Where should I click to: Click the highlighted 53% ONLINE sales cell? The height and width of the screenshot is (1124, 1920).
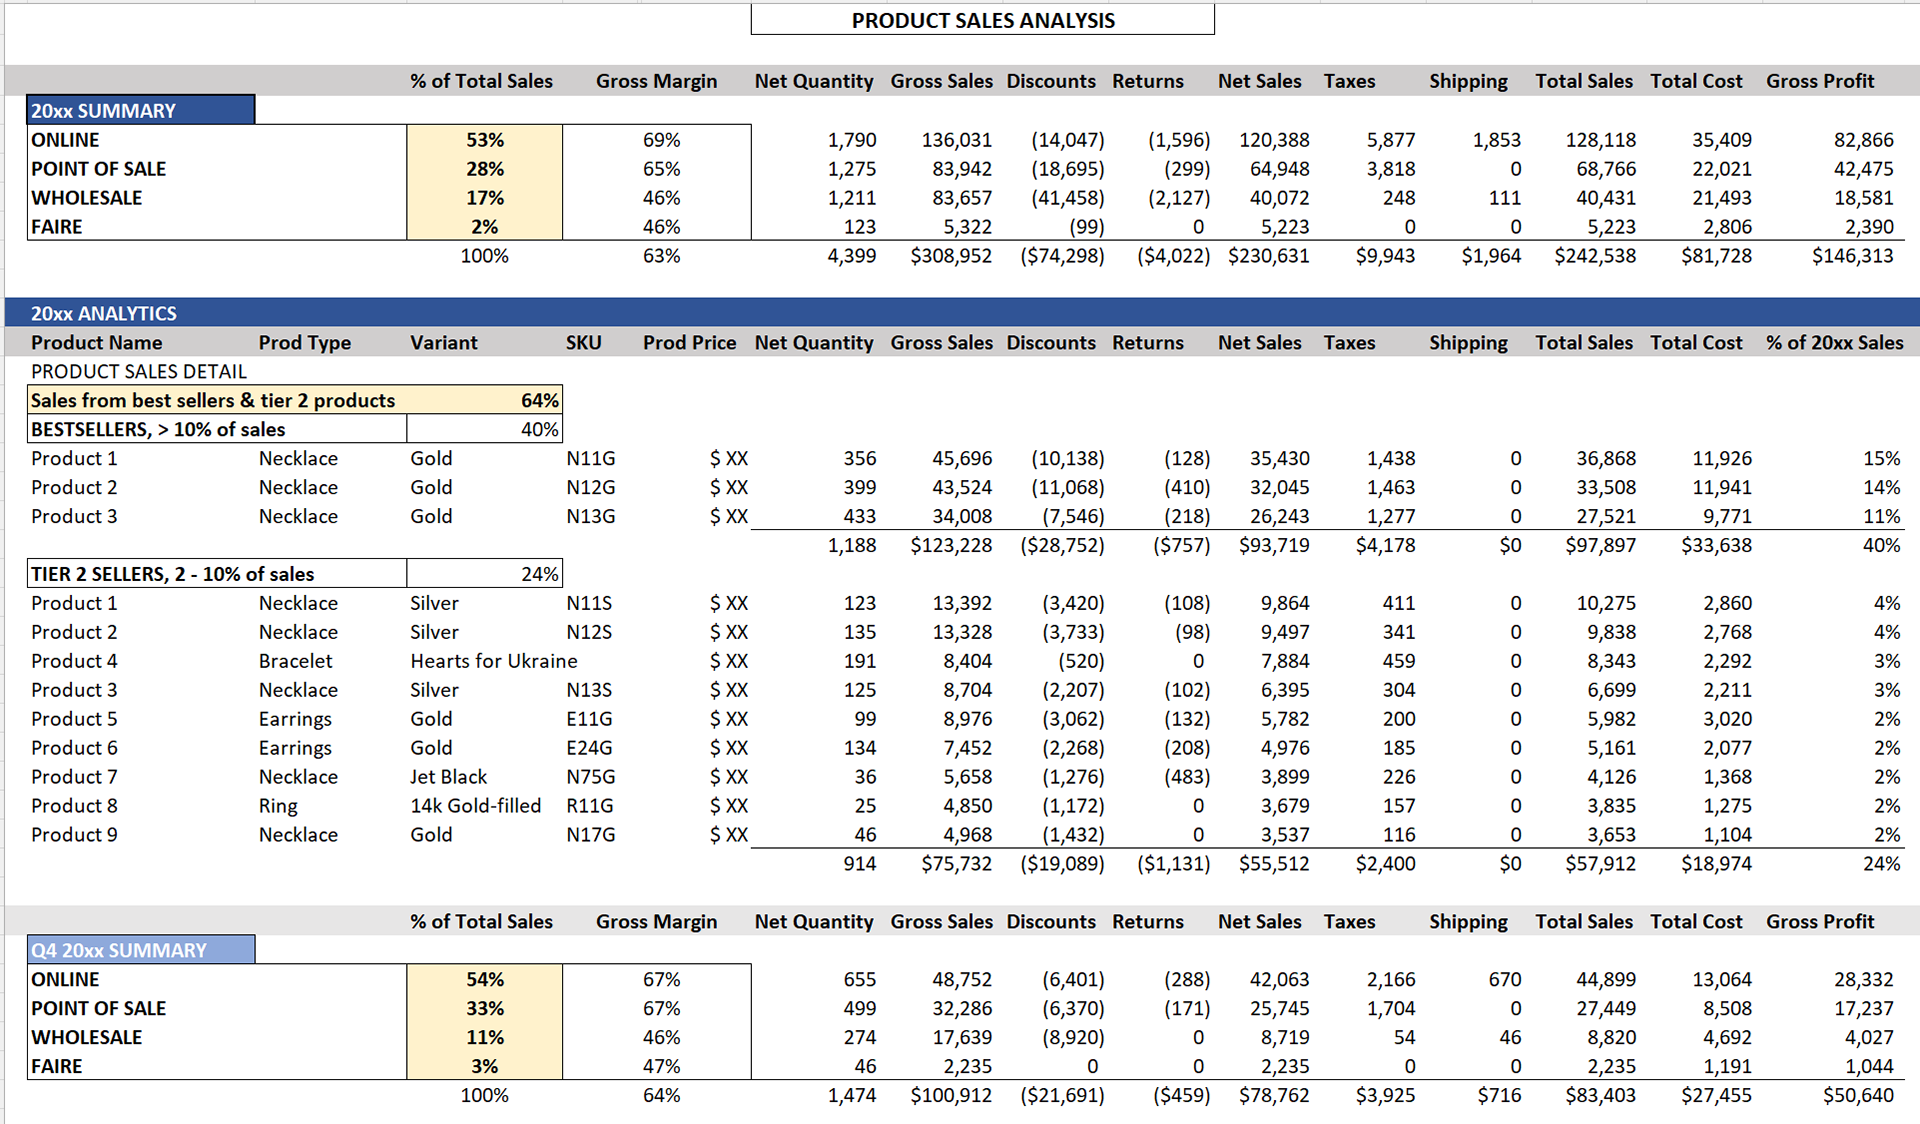(484, 140)
